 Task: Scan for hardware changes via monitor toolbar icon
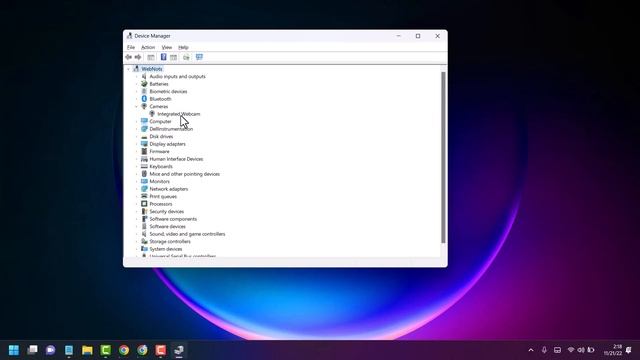click(199, 57)
